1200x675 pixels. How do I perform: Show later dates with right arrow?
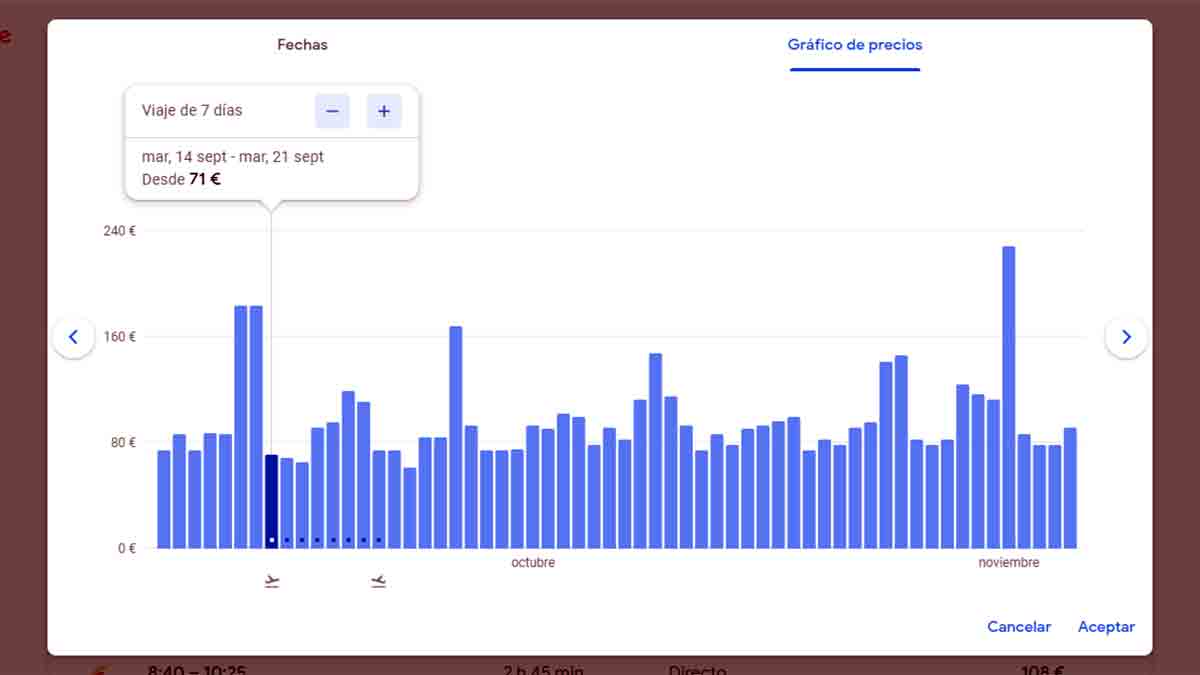[x=1126, y=338]
